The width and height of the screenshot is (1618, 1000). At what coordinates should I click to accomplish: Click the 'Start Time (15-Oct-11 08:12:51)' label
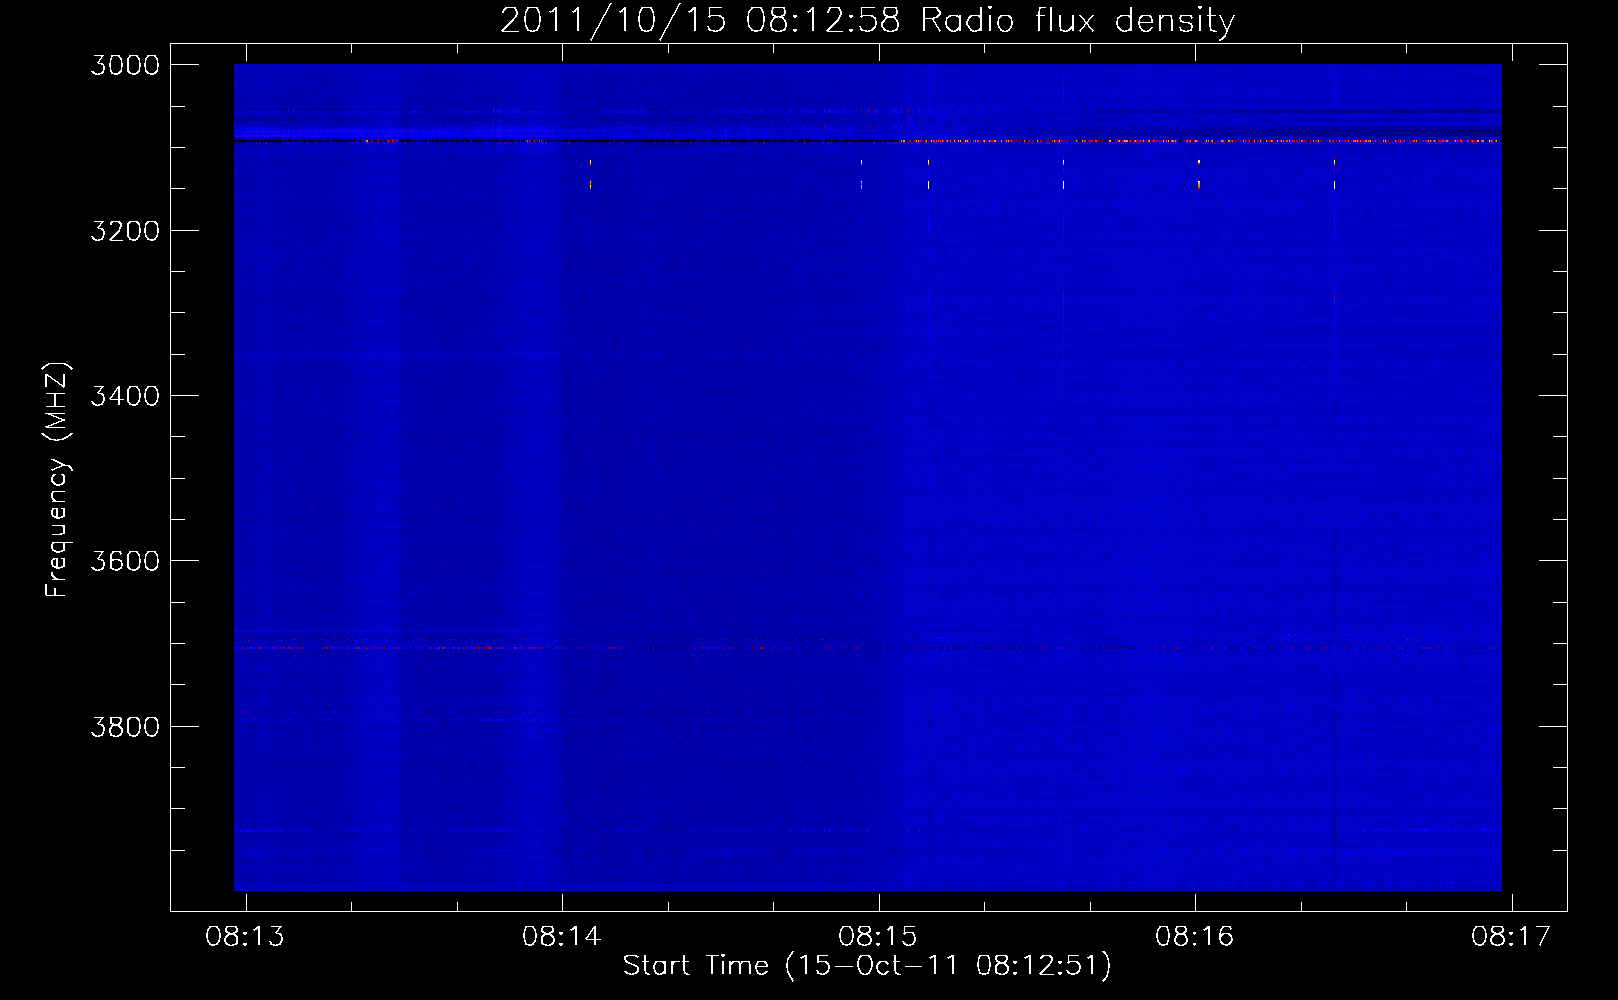867,965
